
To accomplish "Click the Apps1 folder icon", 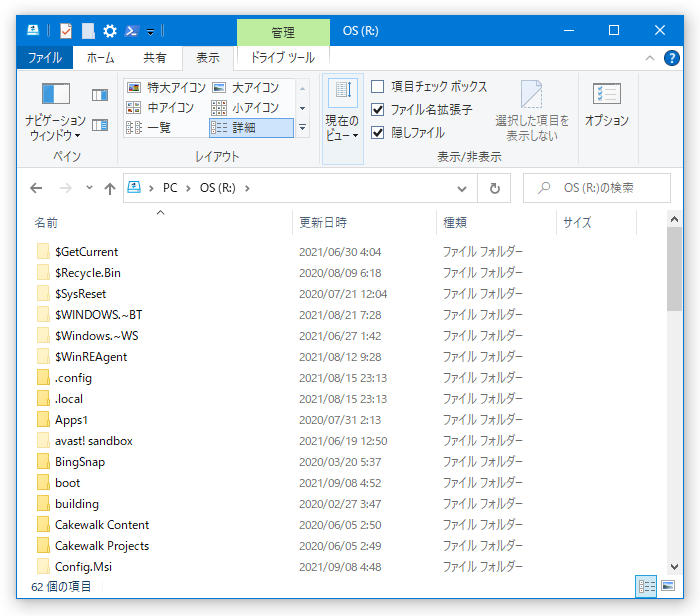I will [x=43, y=419].
